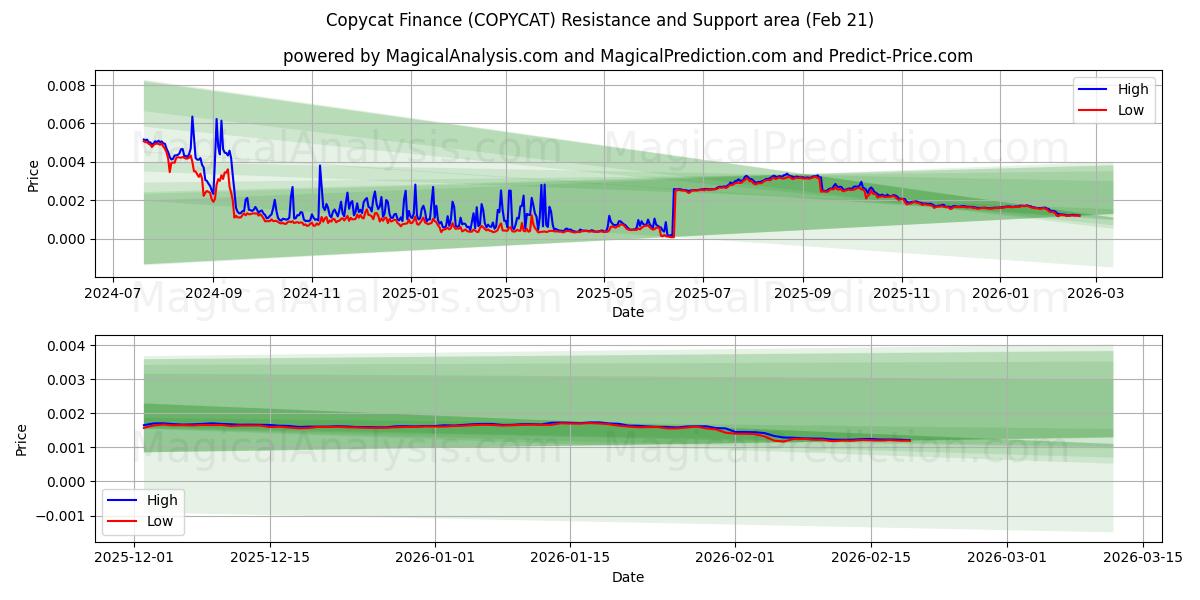Click the '2026-03-01' tick label
The height and width of the screenshot is (600, 1200).
(x=1006, y=559)
